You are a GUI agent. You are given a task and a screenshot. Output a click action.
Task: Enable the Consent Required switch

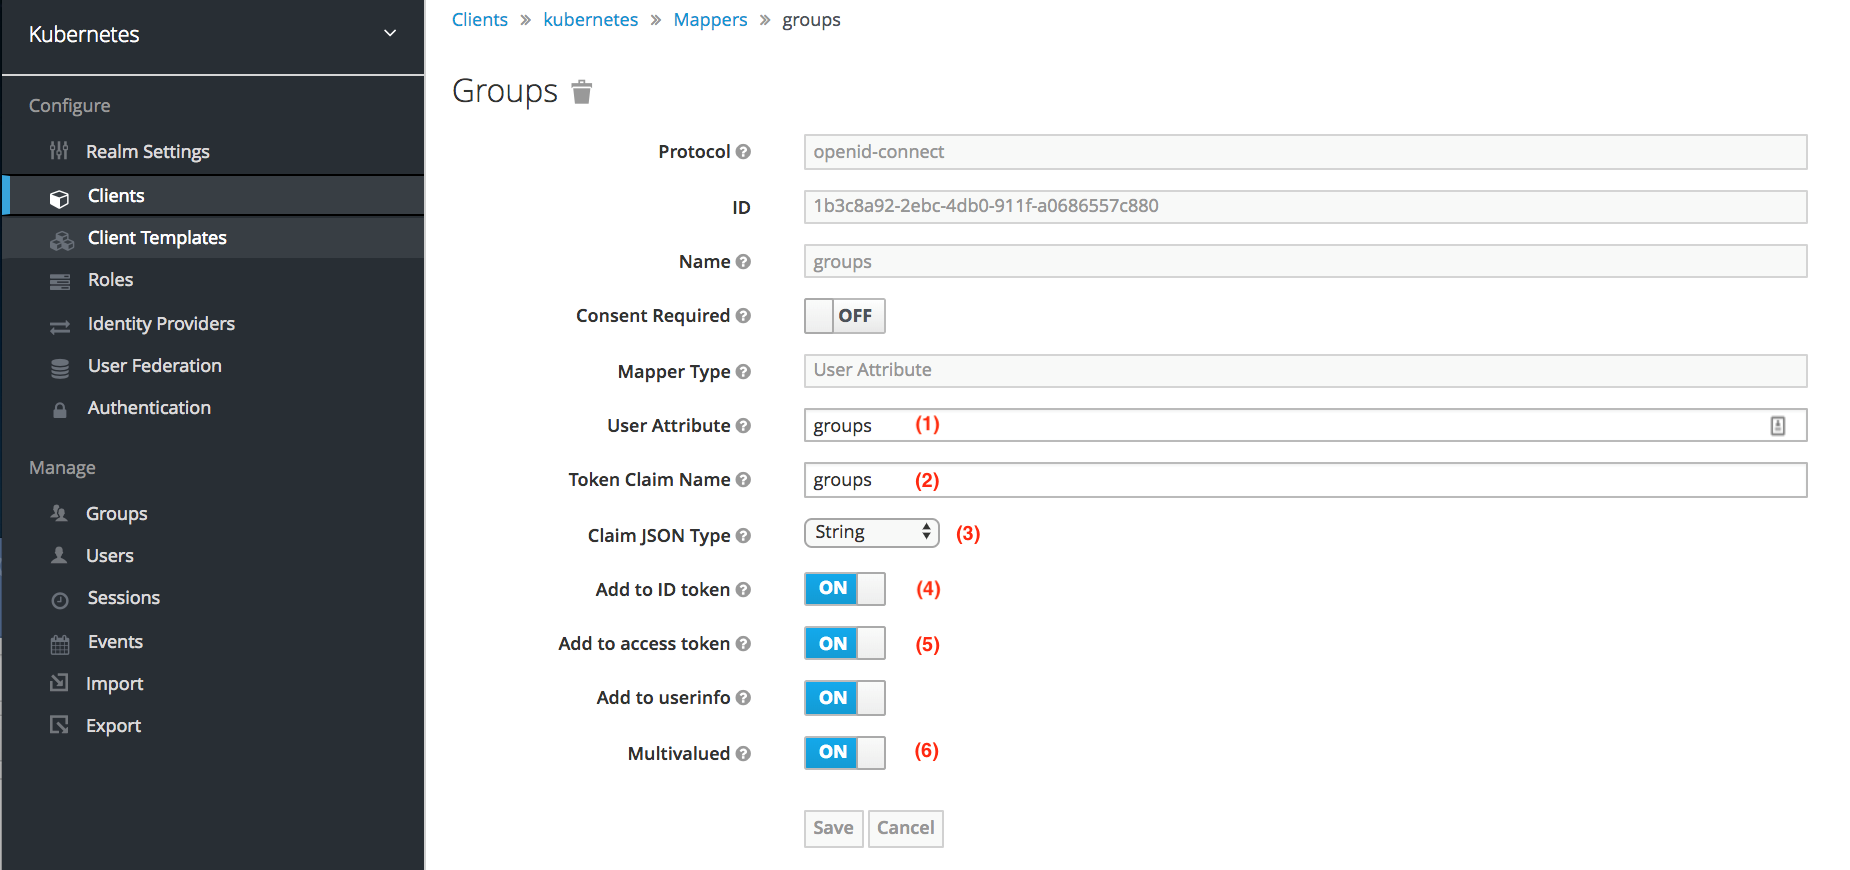(845, 316)
